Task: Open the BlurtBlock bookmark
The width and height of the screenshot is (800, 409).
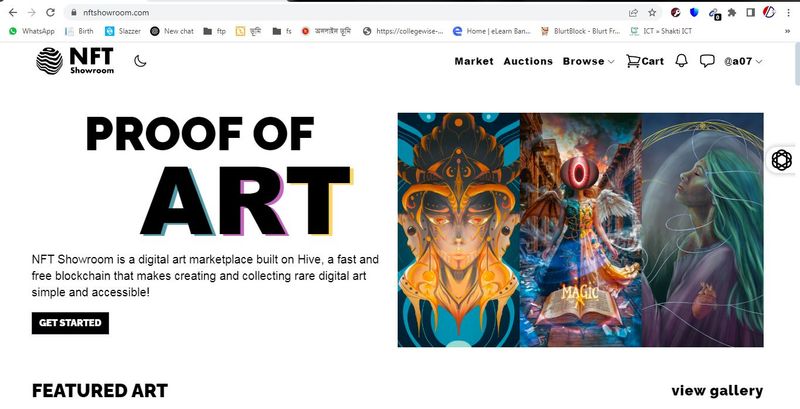Action: tap(581, 31)
